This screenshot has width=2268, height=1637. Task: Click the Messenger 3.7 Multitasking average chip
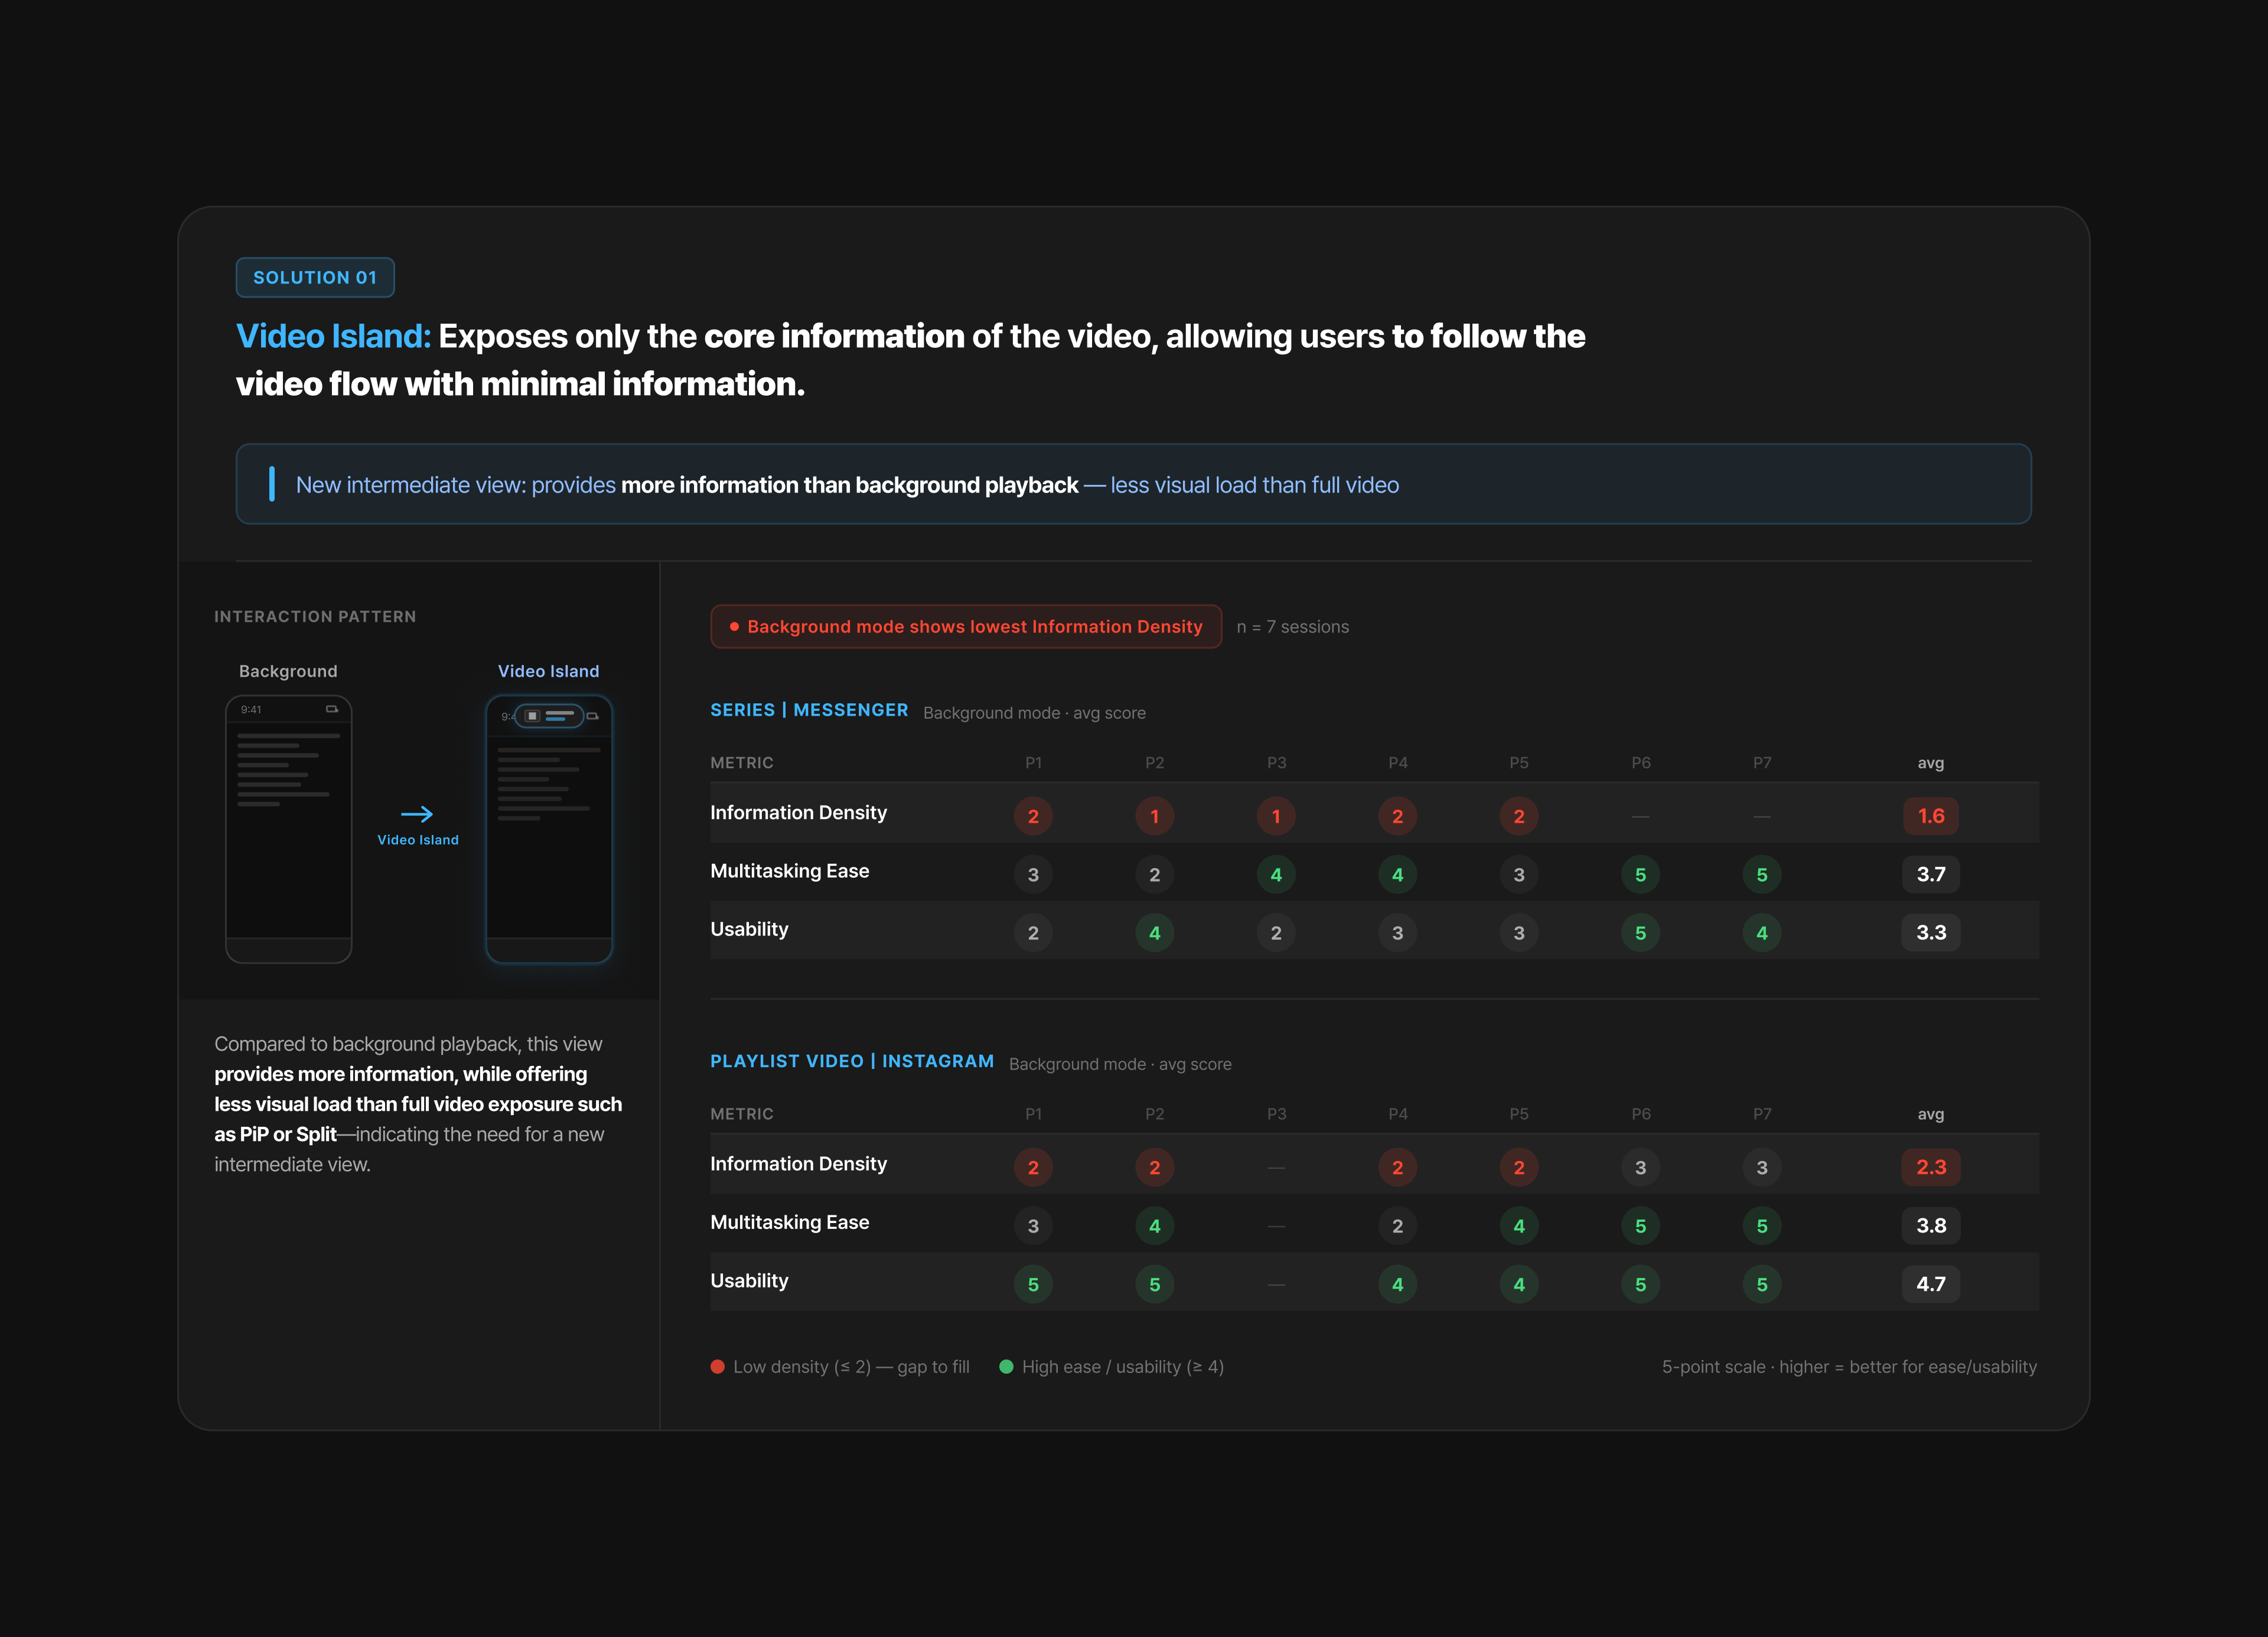1930,875
